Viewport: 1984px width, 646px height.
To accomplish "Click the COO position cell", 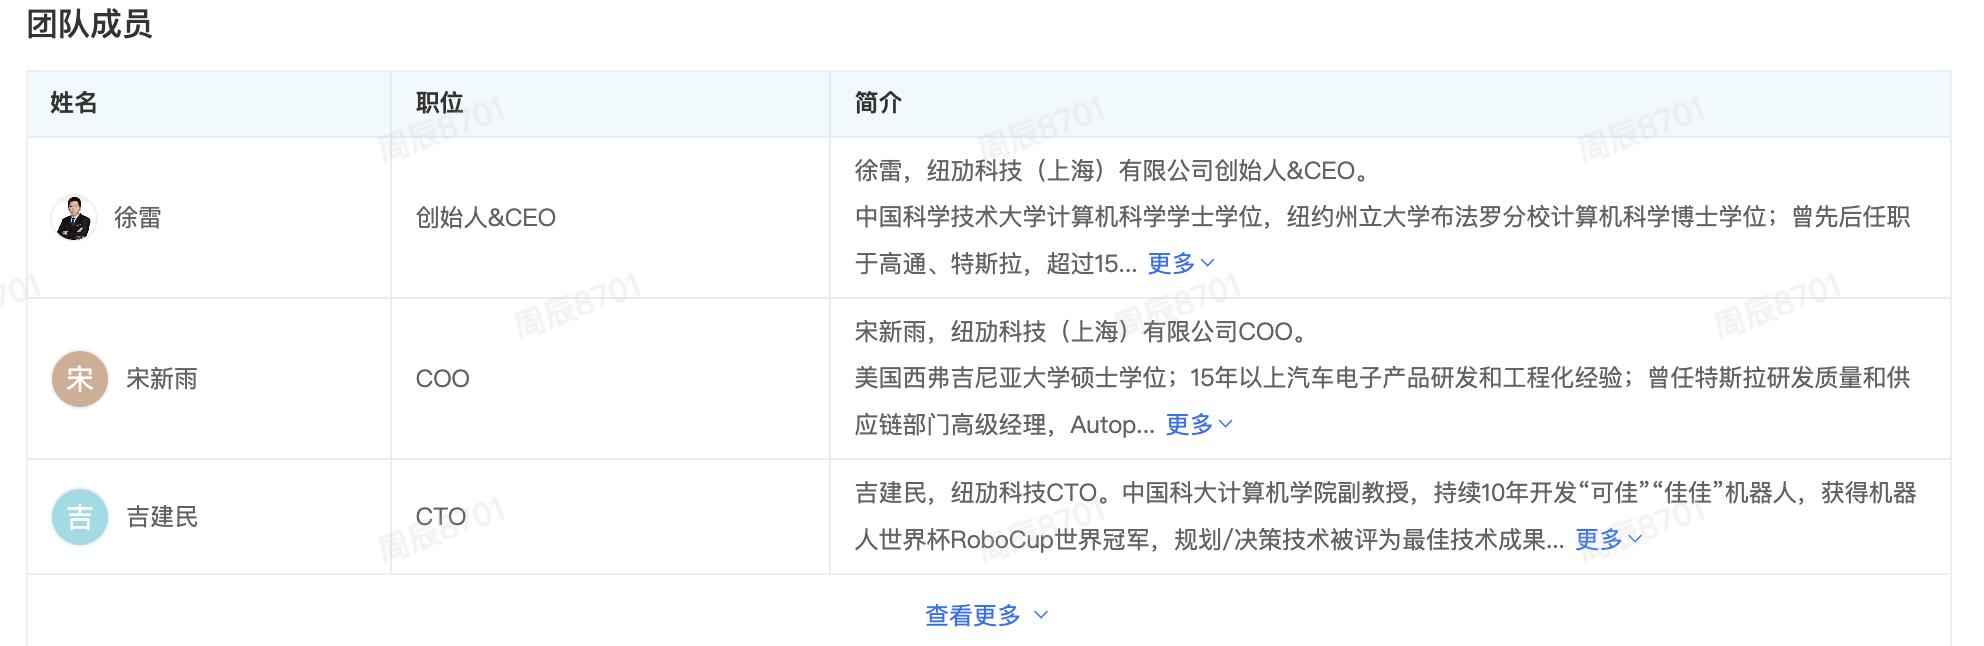I will (442, 379).
